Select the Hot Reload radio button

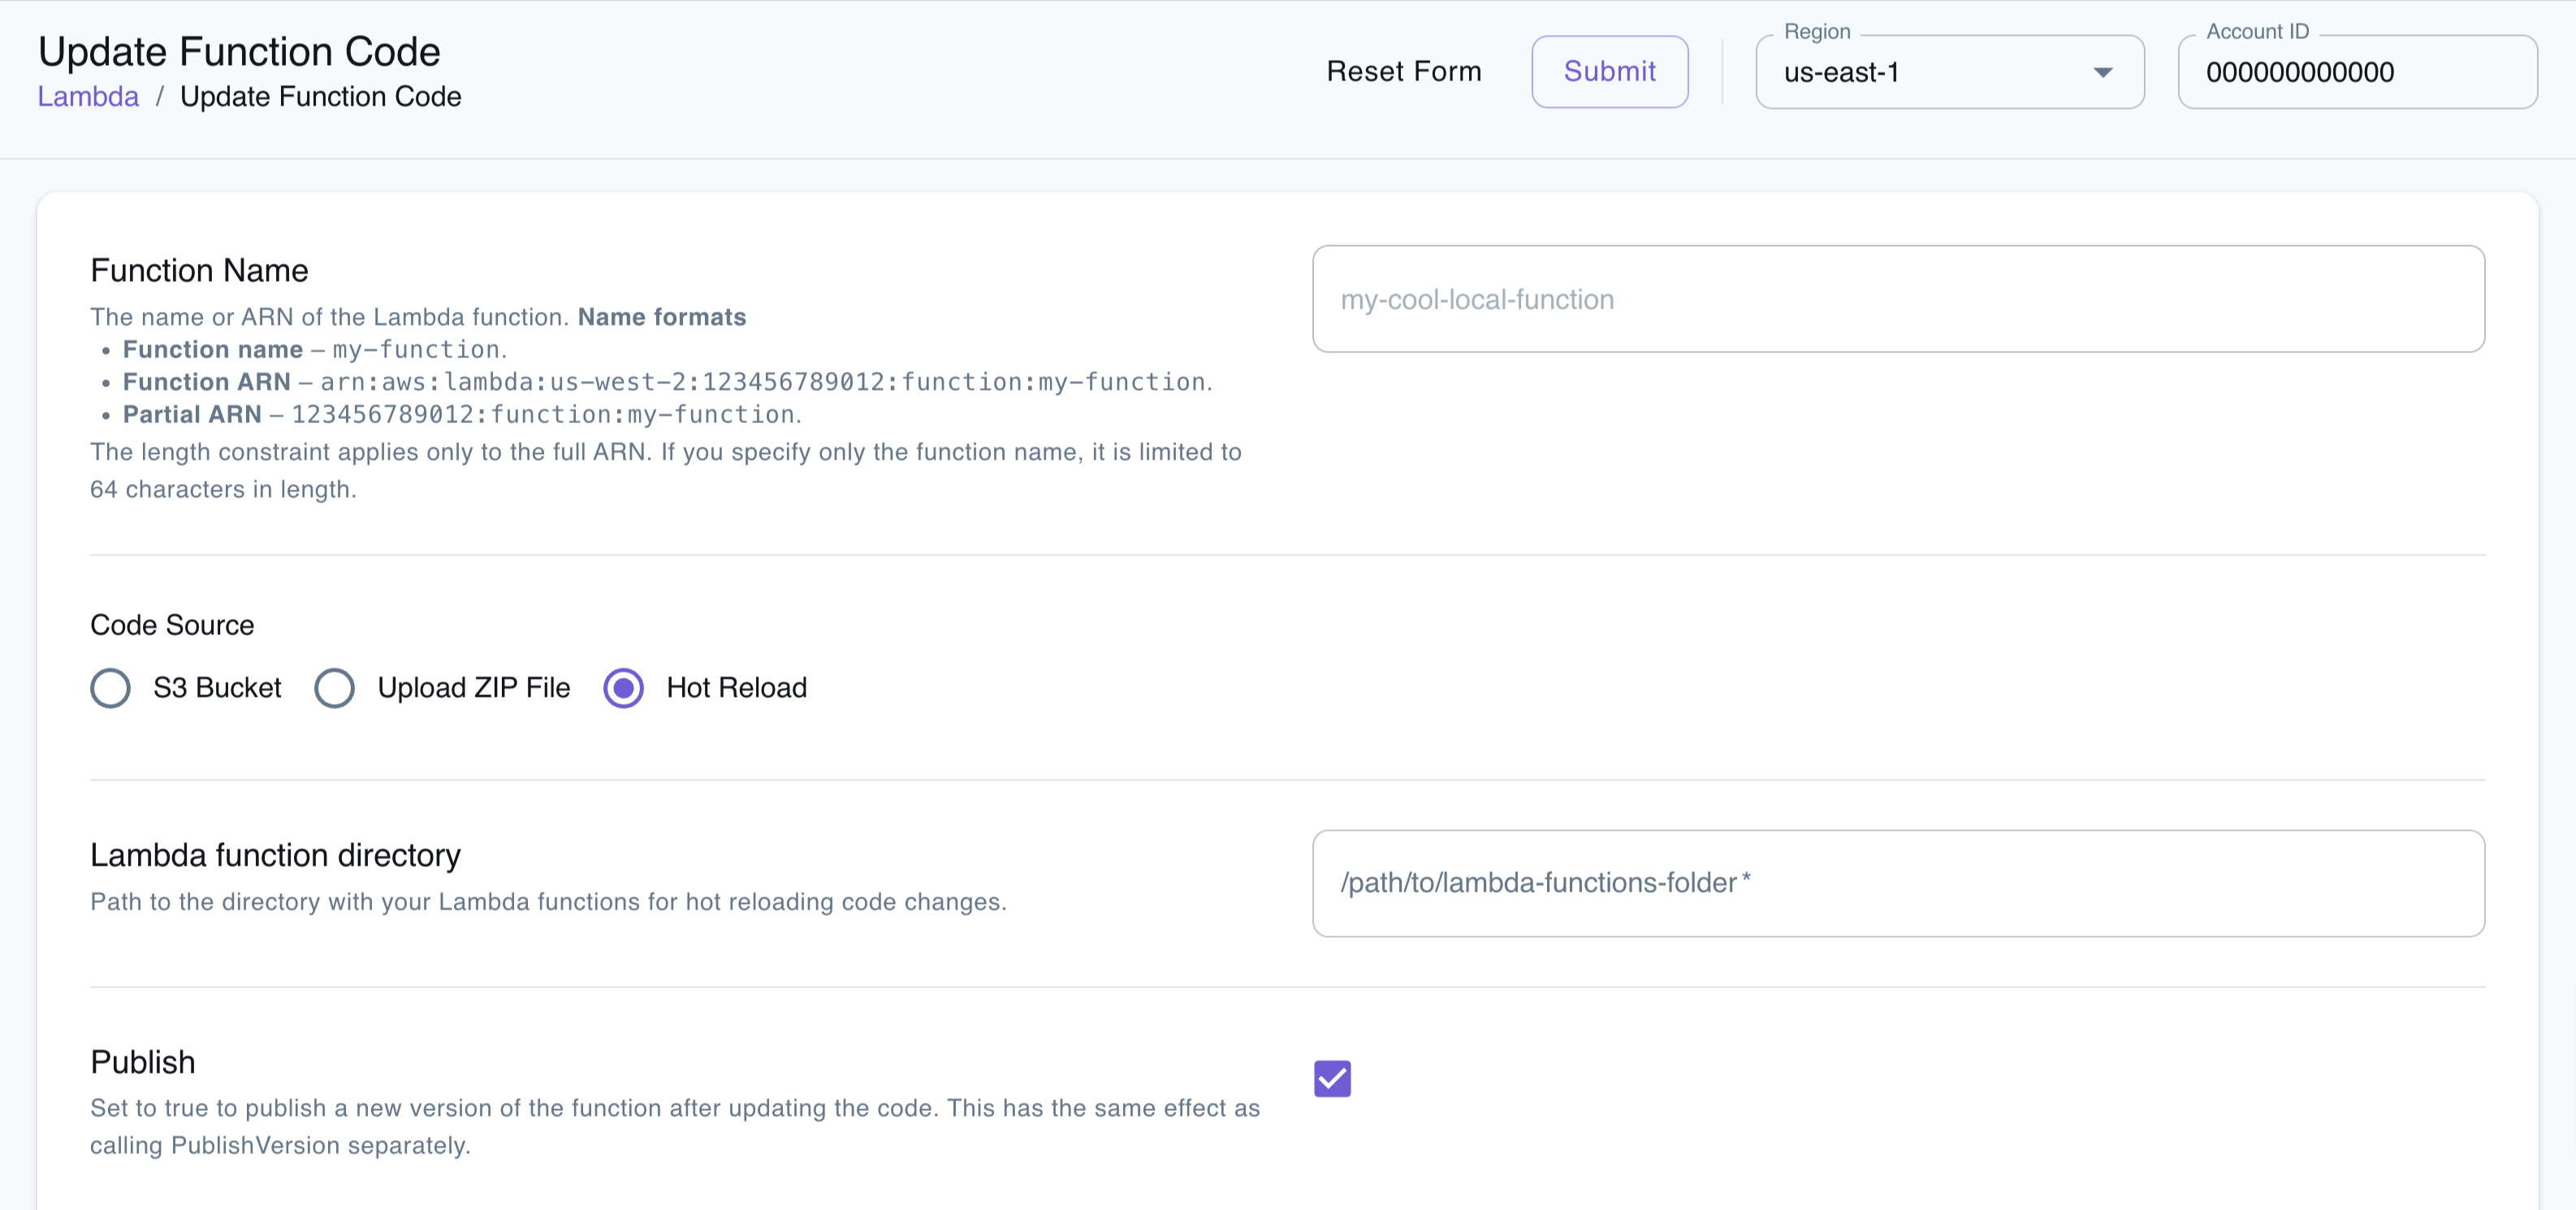point(622,688)
